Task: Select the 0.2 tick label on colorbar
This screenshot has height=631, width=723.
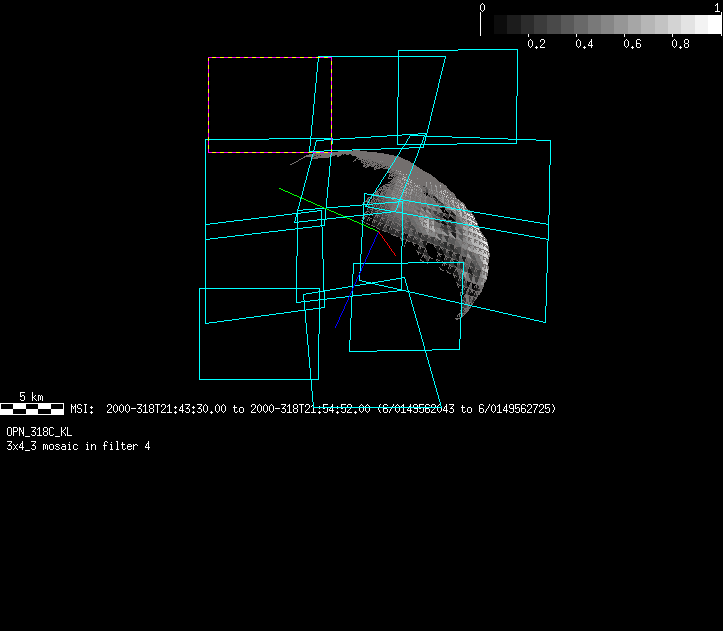Action: [x=536, y=44]
